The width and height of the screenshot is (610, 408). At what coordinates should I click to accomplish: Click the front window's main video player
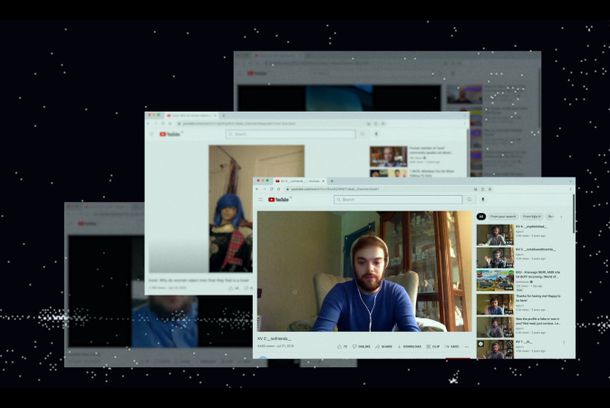(x=365, y=271)
